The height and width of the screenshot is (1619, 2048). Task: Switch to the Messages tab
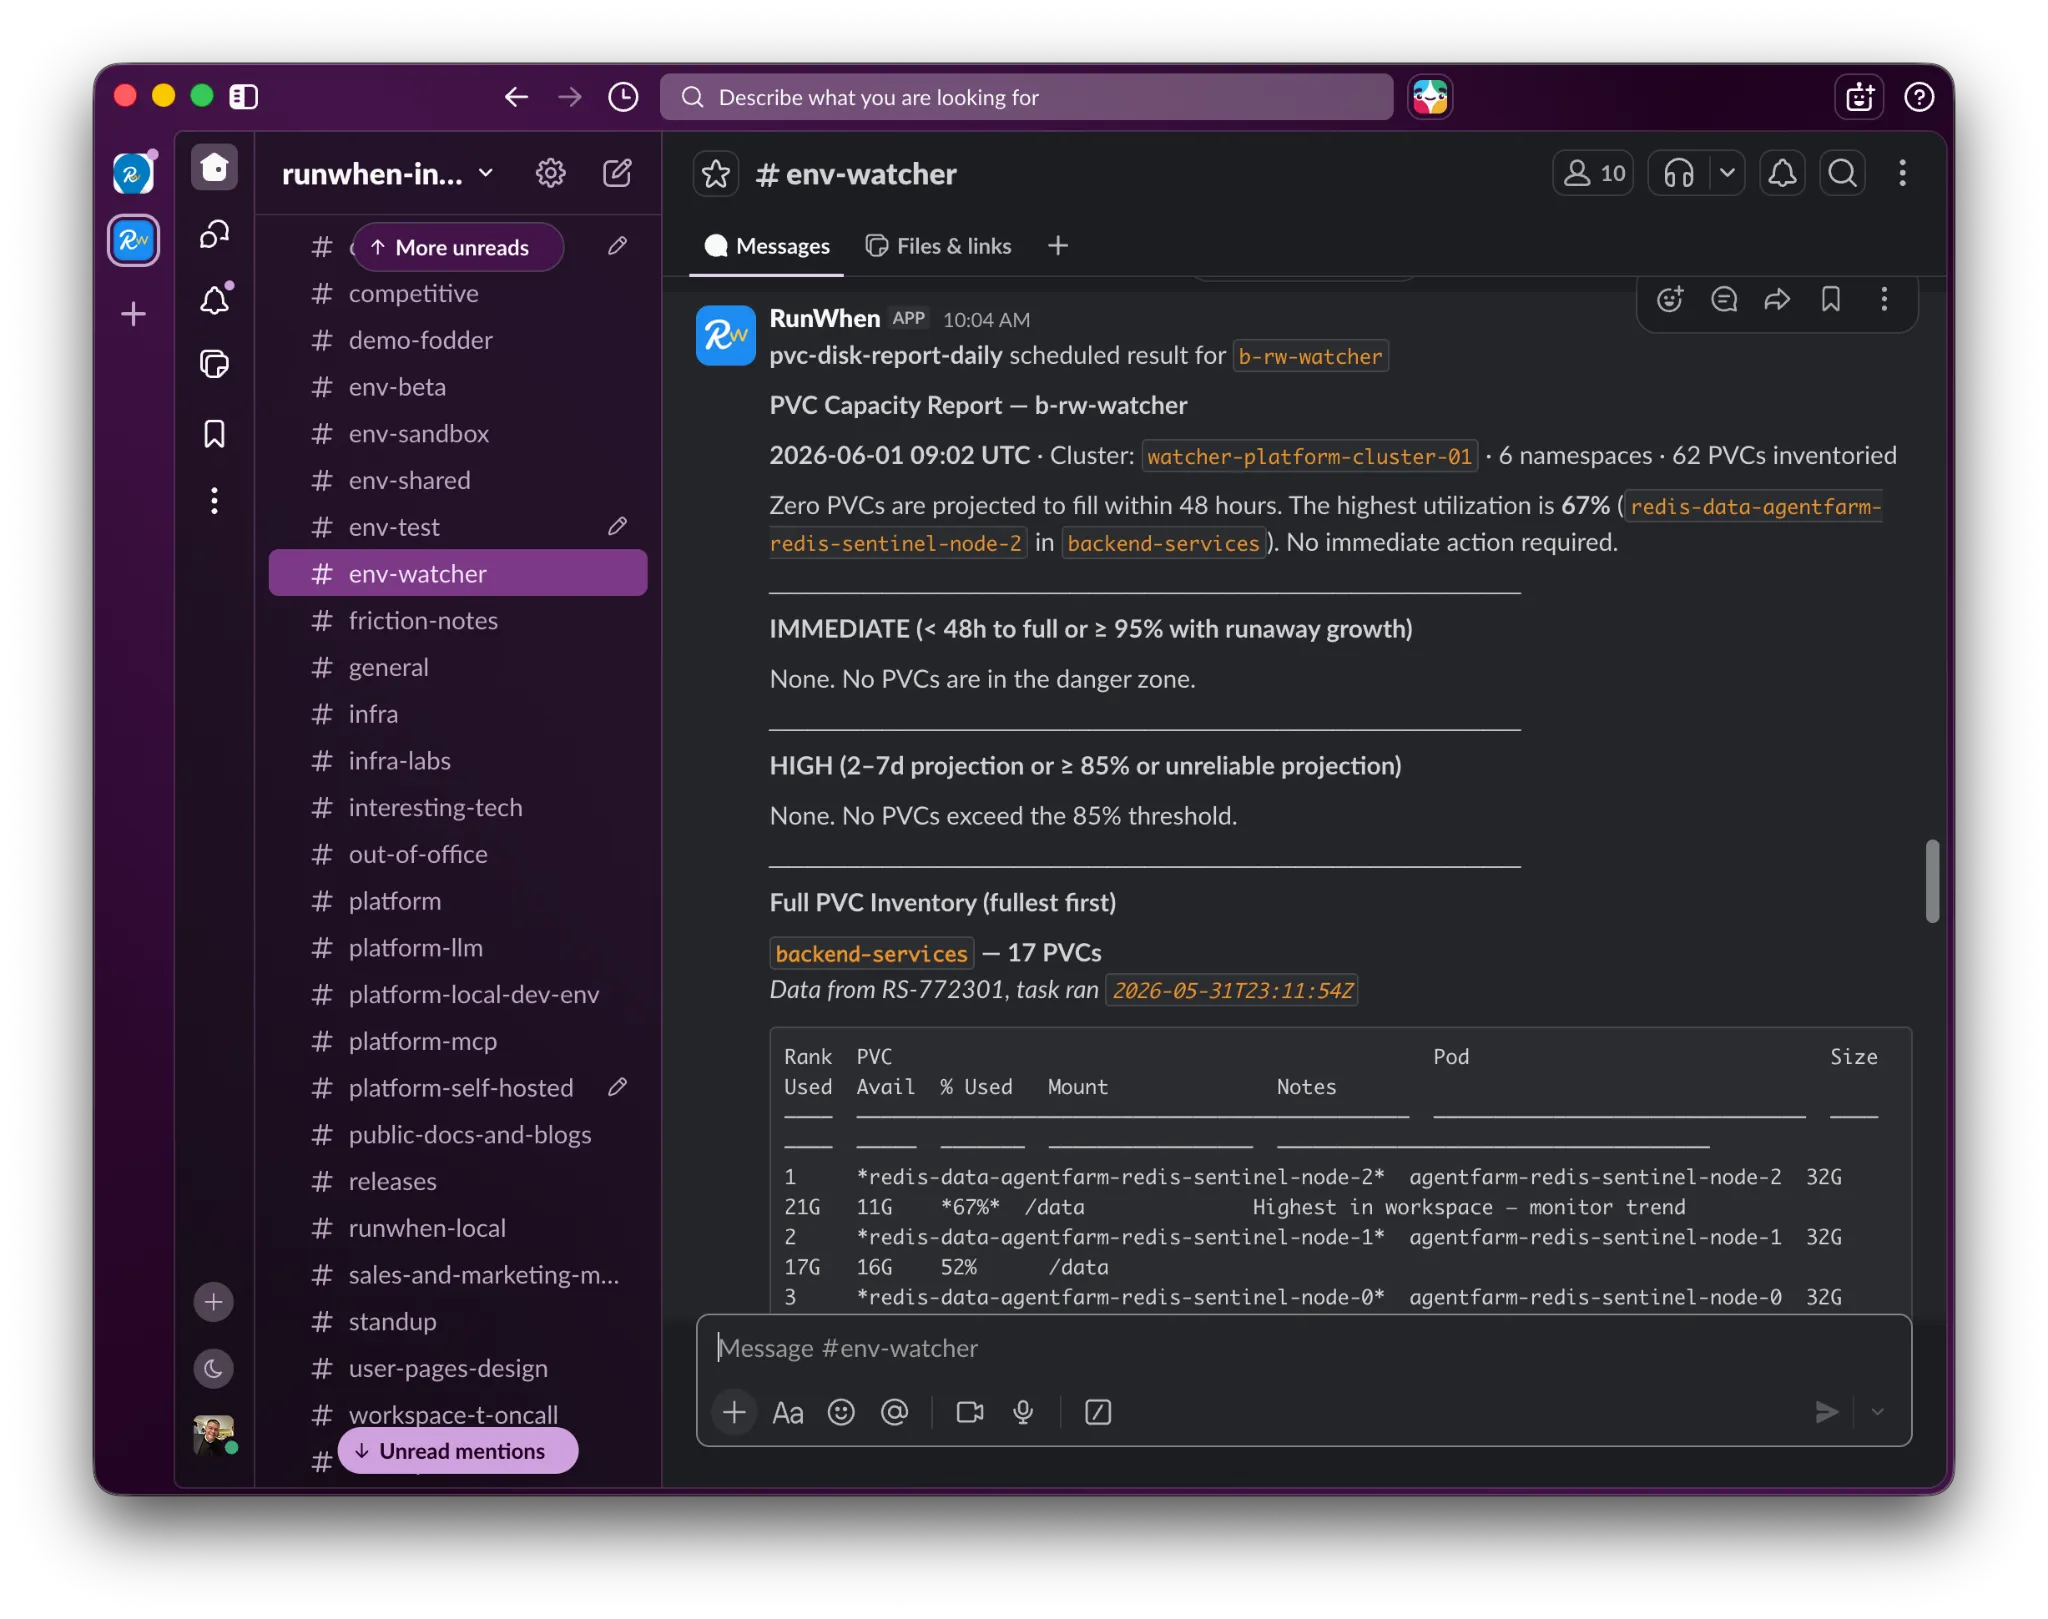click(767, 246)
